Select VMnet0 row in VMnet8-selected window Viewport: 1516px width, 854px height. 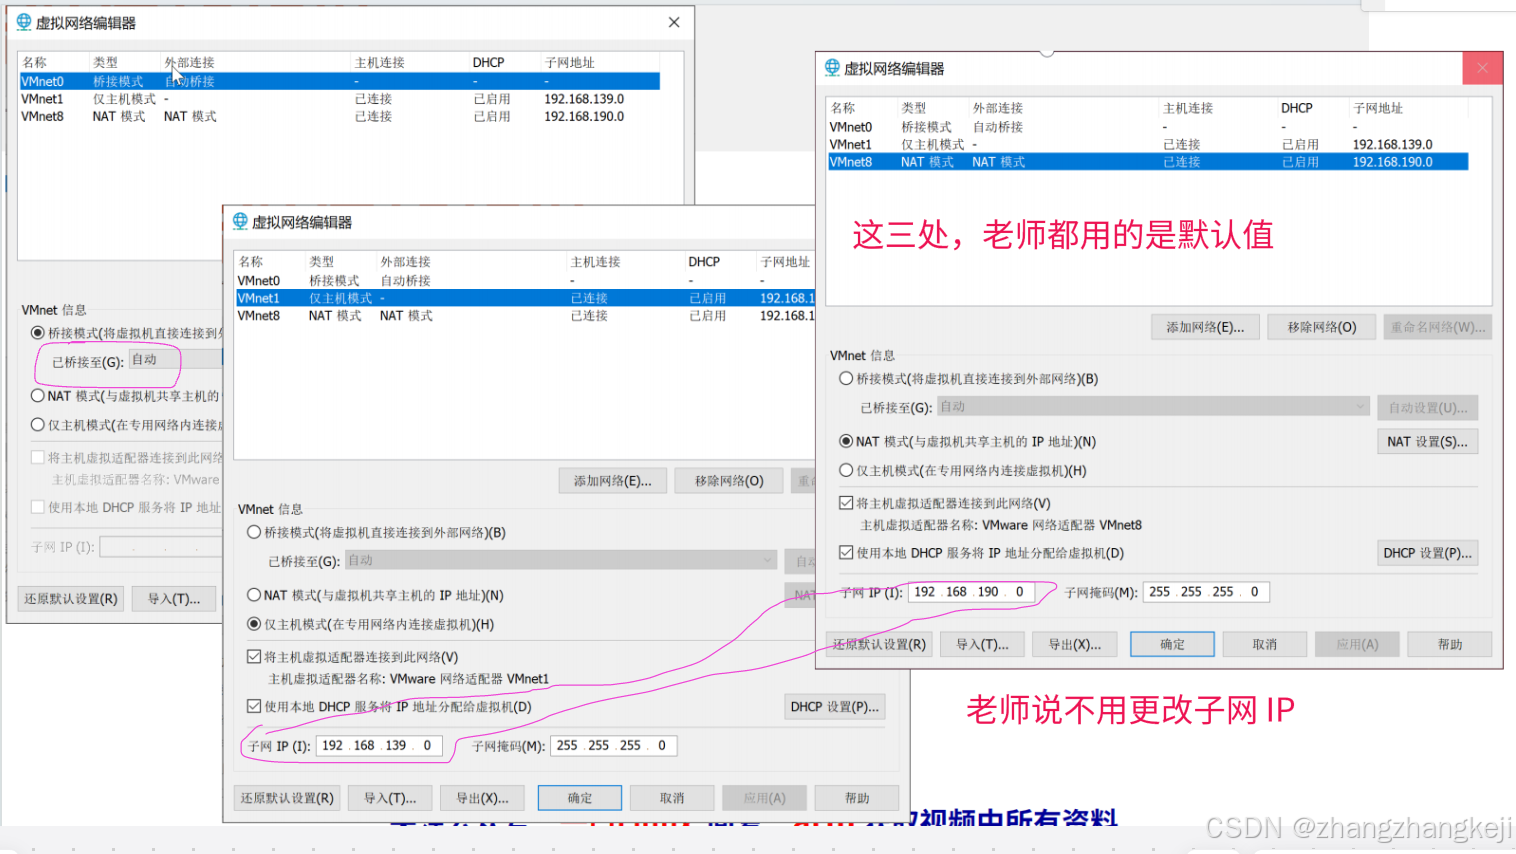click(1148, 127)
